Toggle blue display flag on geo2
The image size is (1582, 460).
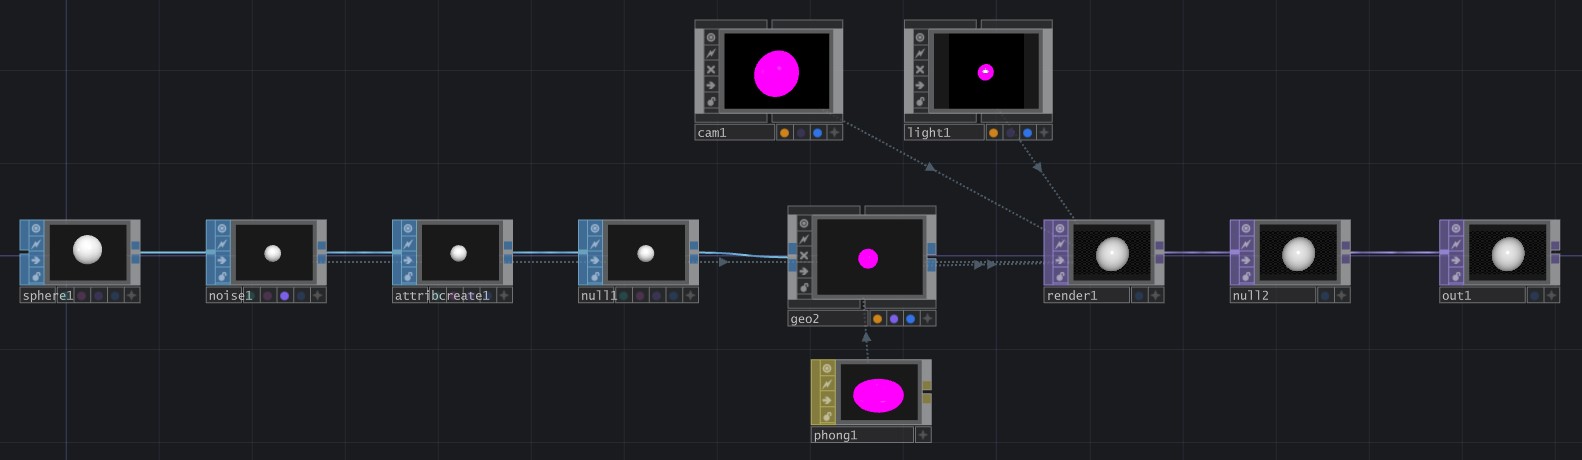(x=911, y=319)
